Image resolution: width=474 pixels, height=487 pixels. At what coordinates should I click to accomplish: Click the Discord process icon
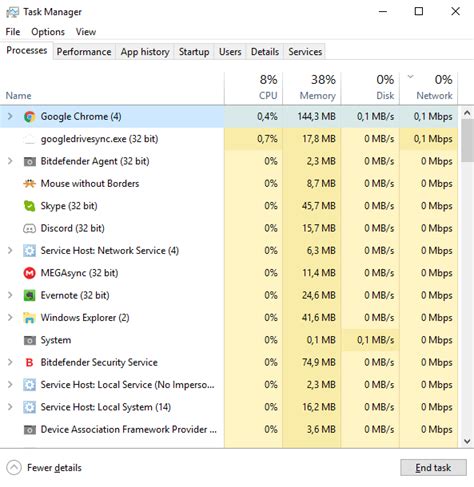[29, 228]
